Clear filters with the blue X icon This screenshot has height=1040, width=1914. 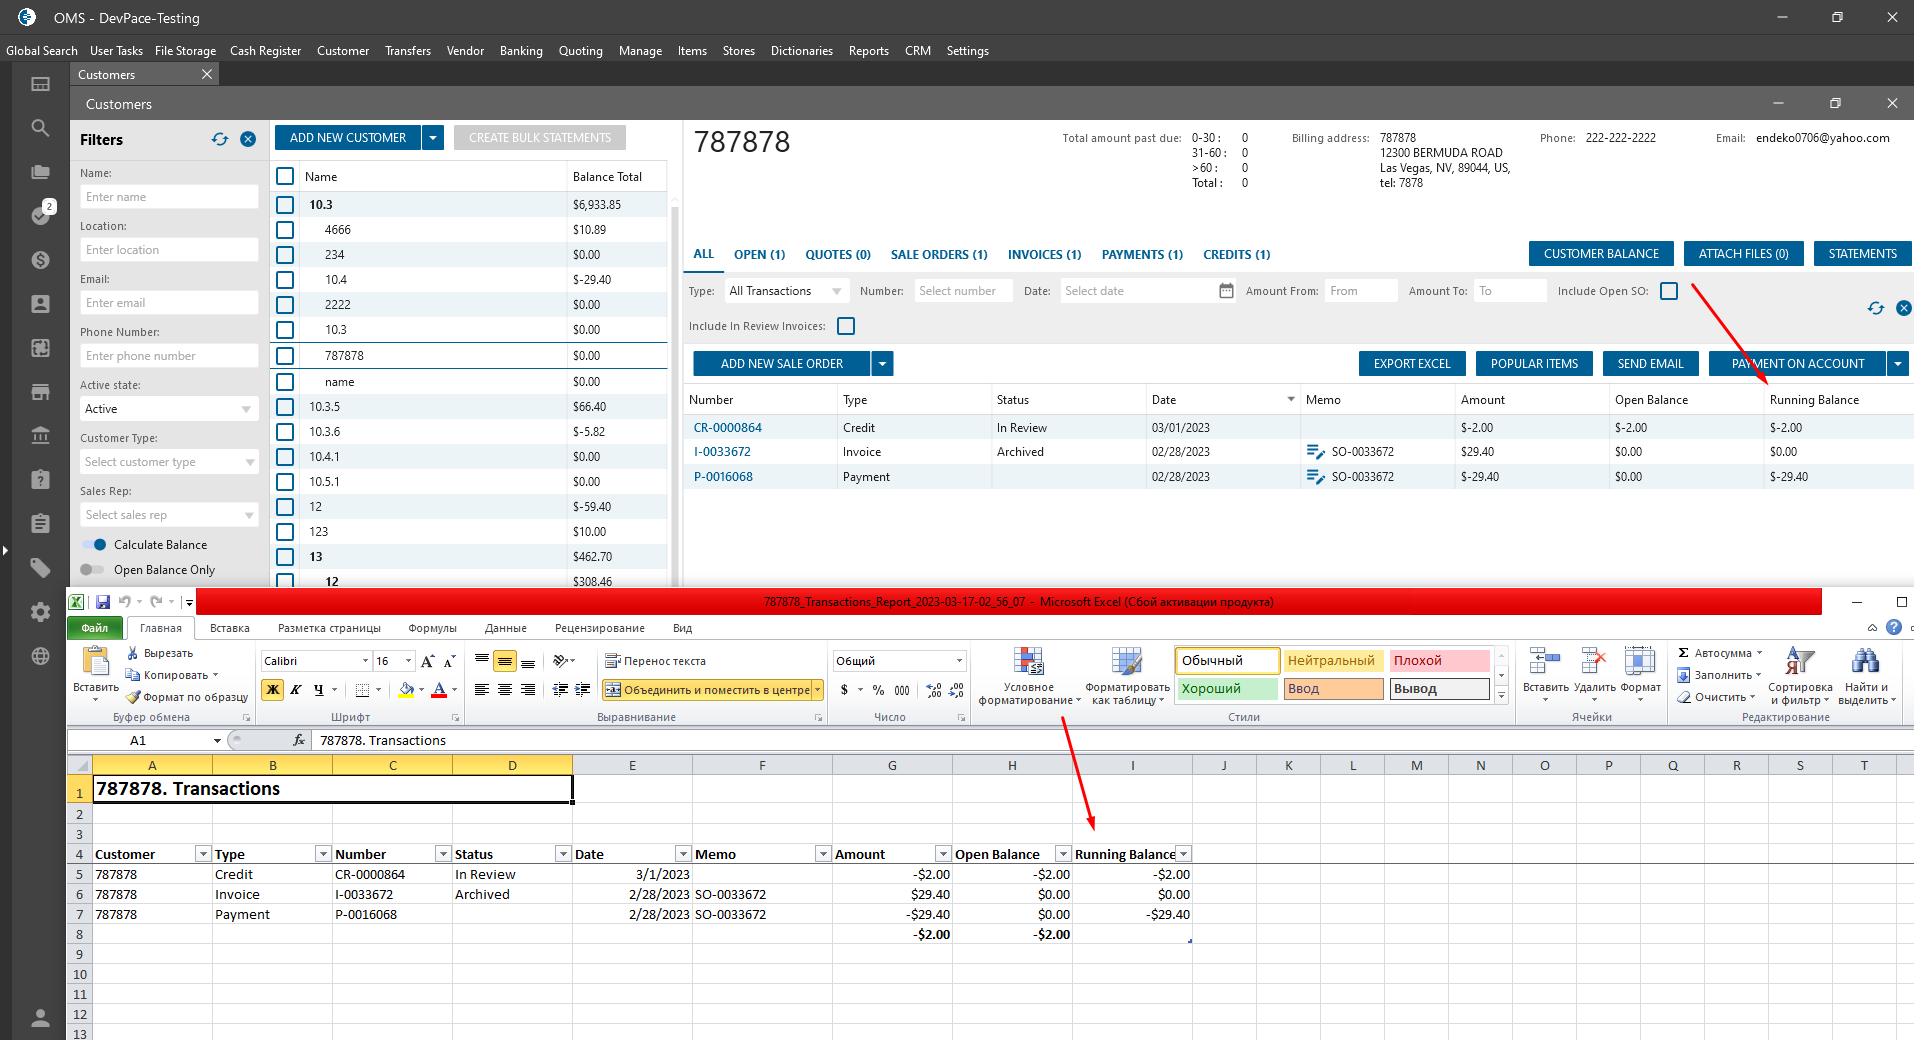click(x=248, y=140)
